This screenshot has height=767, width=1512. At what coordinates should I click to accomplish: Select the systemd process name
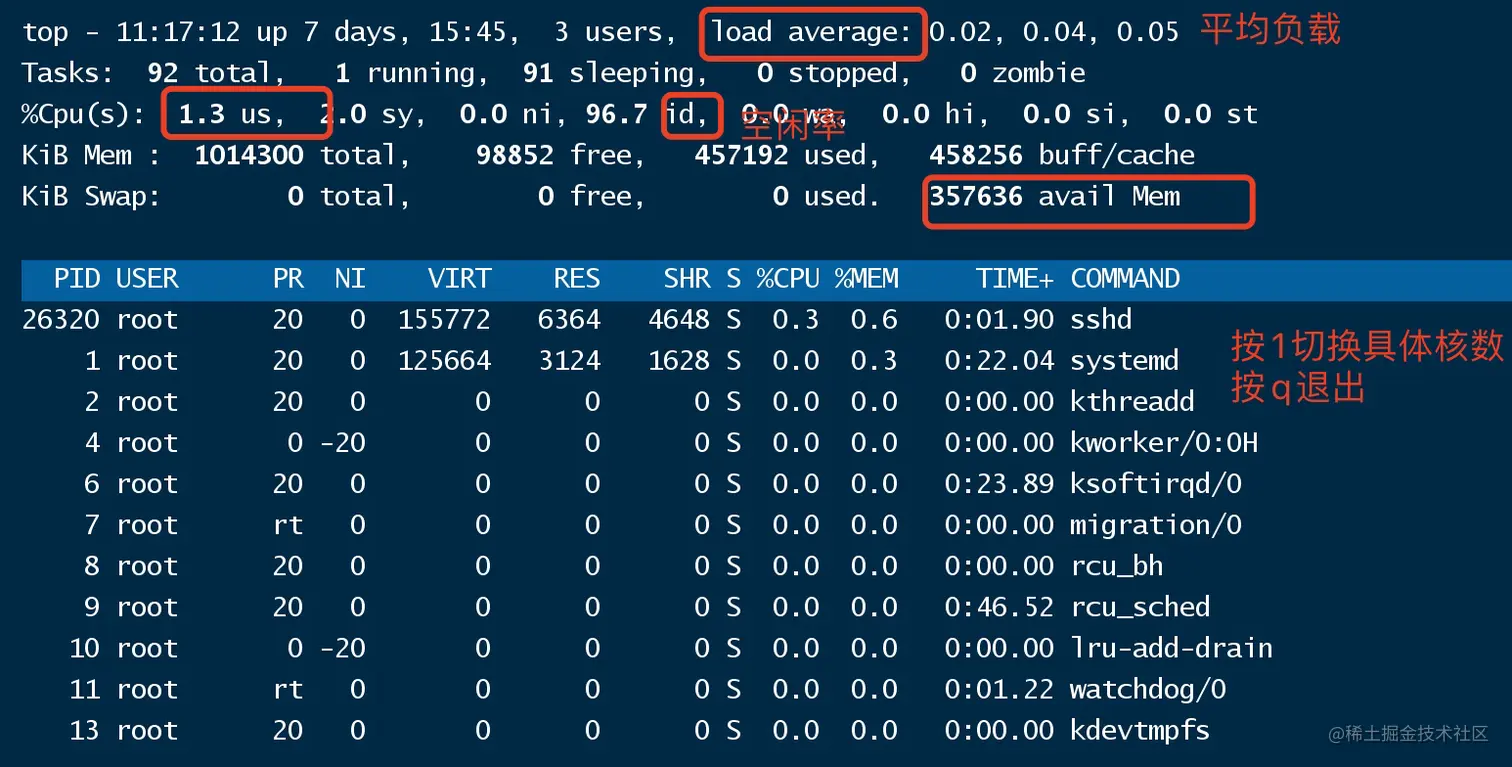click(x=1125, y=361)
